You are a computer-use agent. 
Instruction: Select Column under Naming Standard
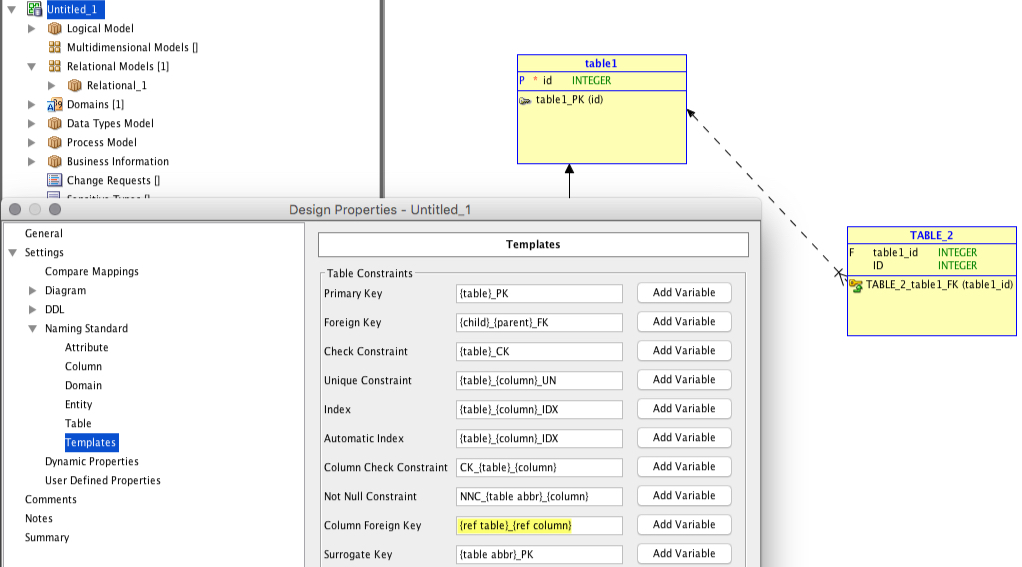point(83,366)
